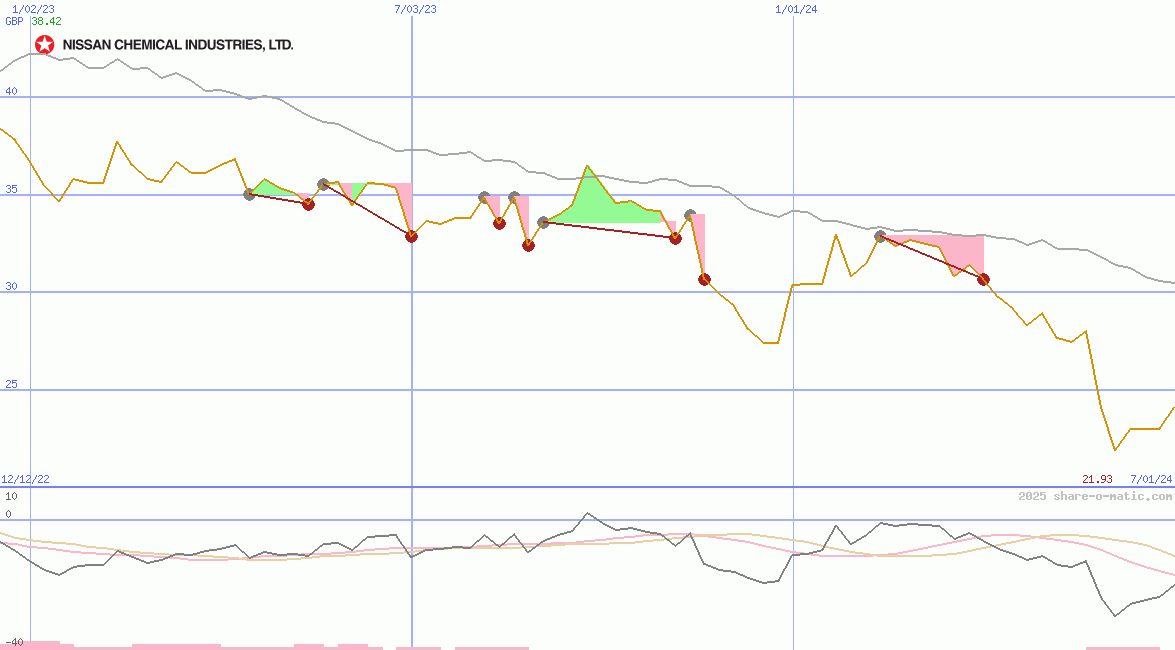
Task: Select the red marker ending the rightmost pink wedge
Action: (x=983, y=280)
